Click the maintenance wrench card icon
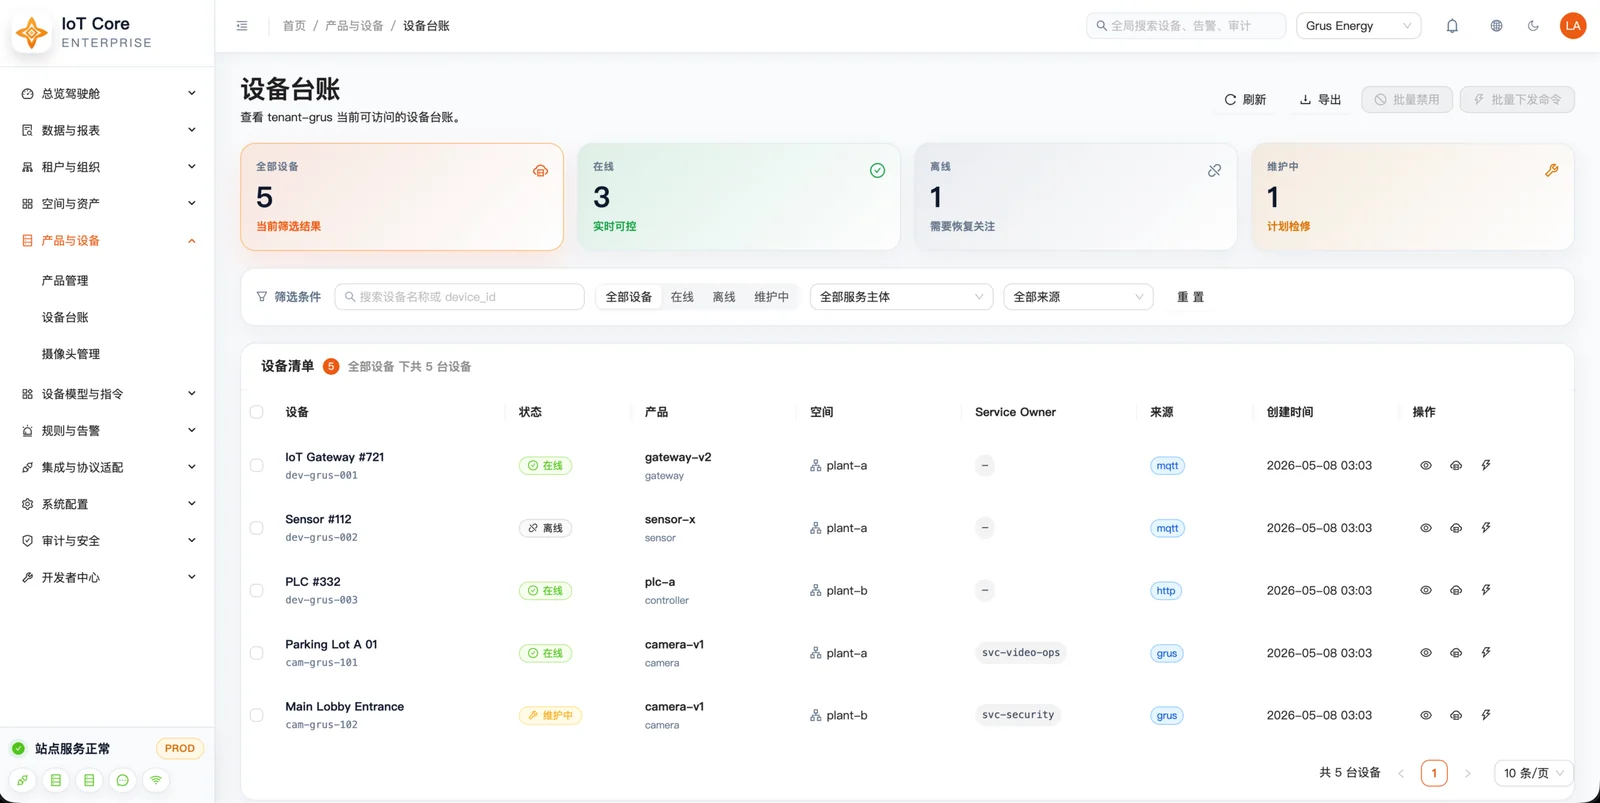This screenshot has height=803, width=1600. [1552, 171]
